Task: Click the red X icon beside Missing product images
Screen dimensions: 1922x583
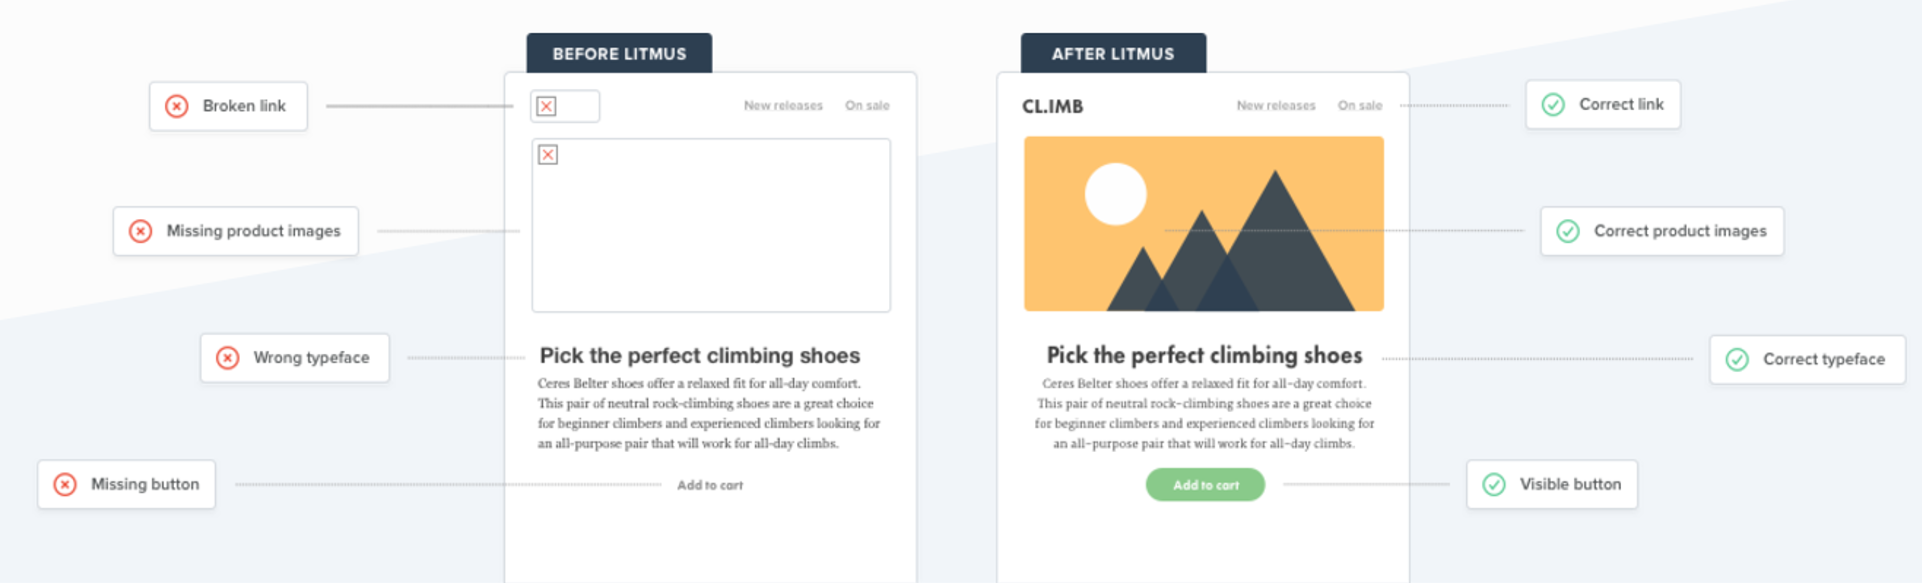Action: (x=141, y=231)
